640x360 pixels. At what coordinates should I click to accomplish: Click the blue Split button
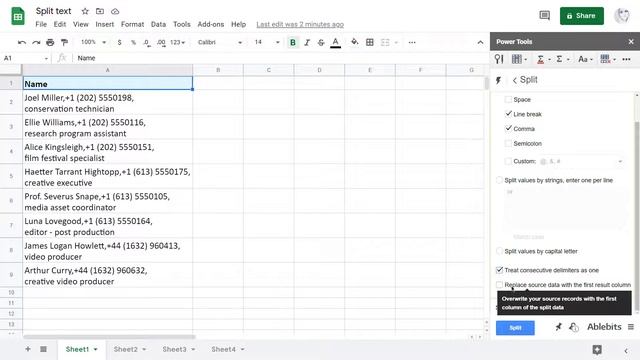click(x=515, y=328)
